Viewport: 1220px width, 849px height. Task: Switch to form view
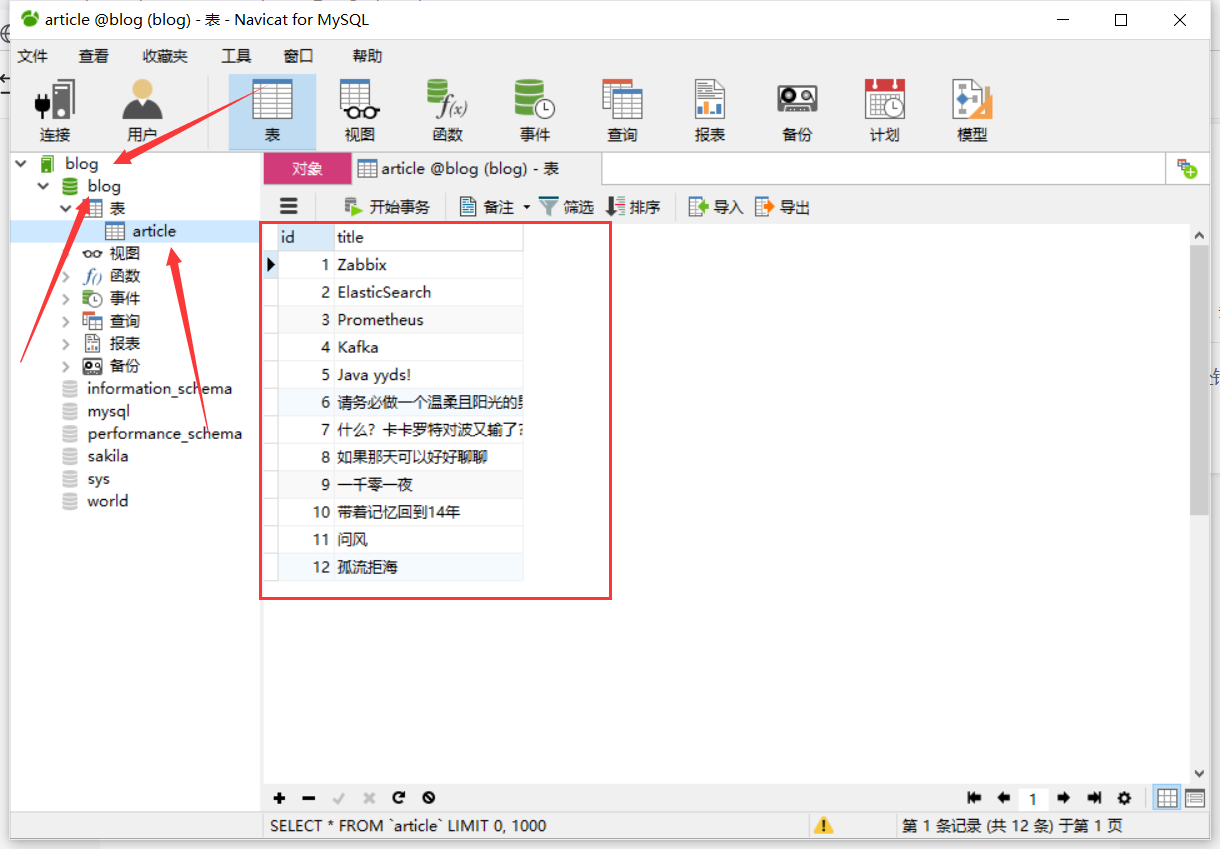click(x=1195, y=798)
